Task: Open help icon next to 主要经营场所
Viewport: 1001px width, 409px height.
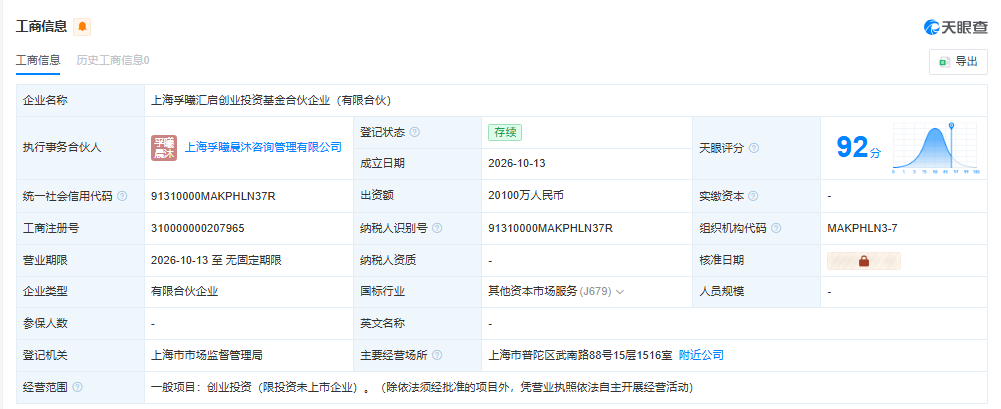Action: [x=437, y=355]
